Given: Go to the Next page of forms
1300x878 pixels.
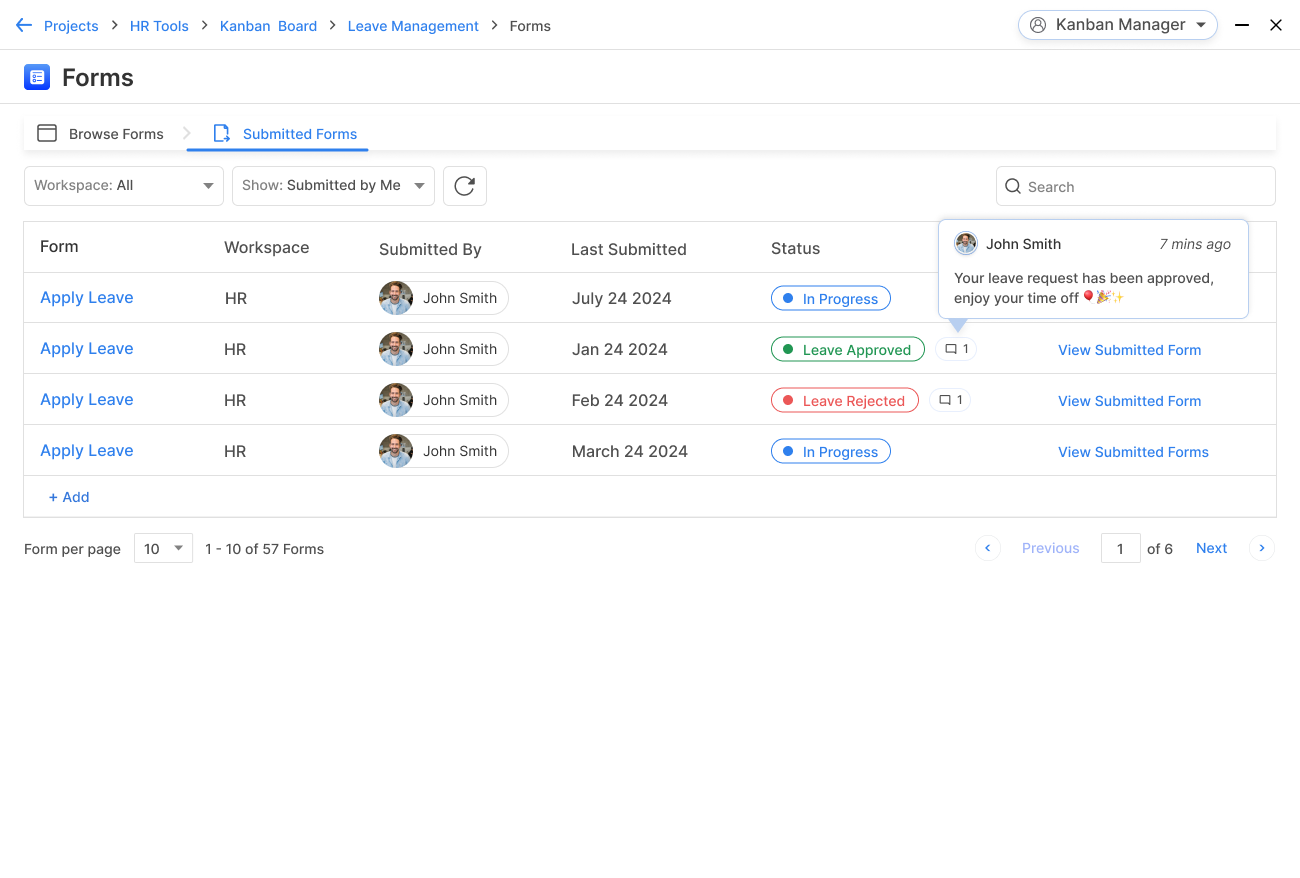Looking at the screenshot, I should click(1211, 548).
